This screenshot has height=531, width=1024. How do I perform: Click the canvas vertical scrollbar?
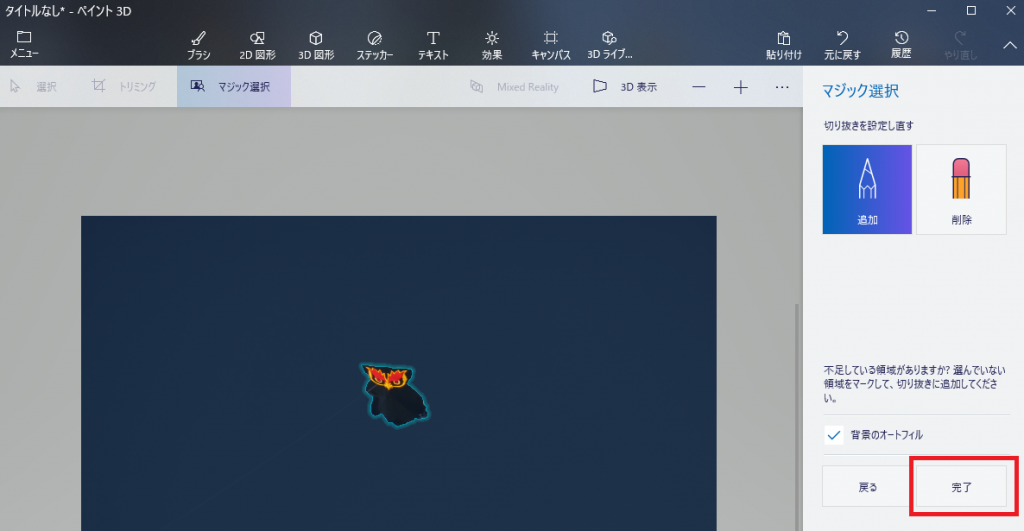pos(796,418)
